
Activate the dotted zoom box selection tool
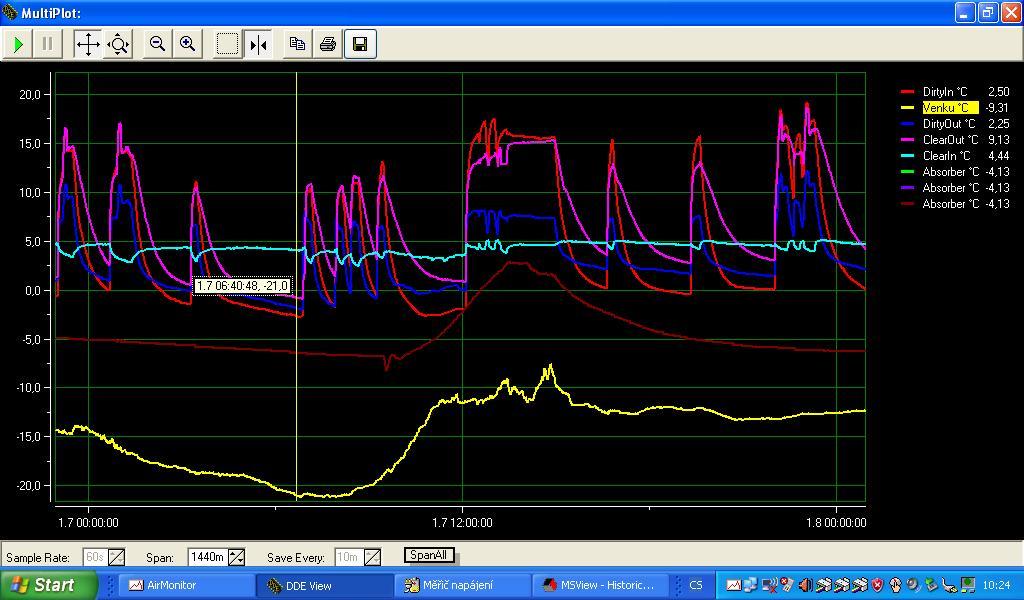pyautogui.click(x=228, y=44)
